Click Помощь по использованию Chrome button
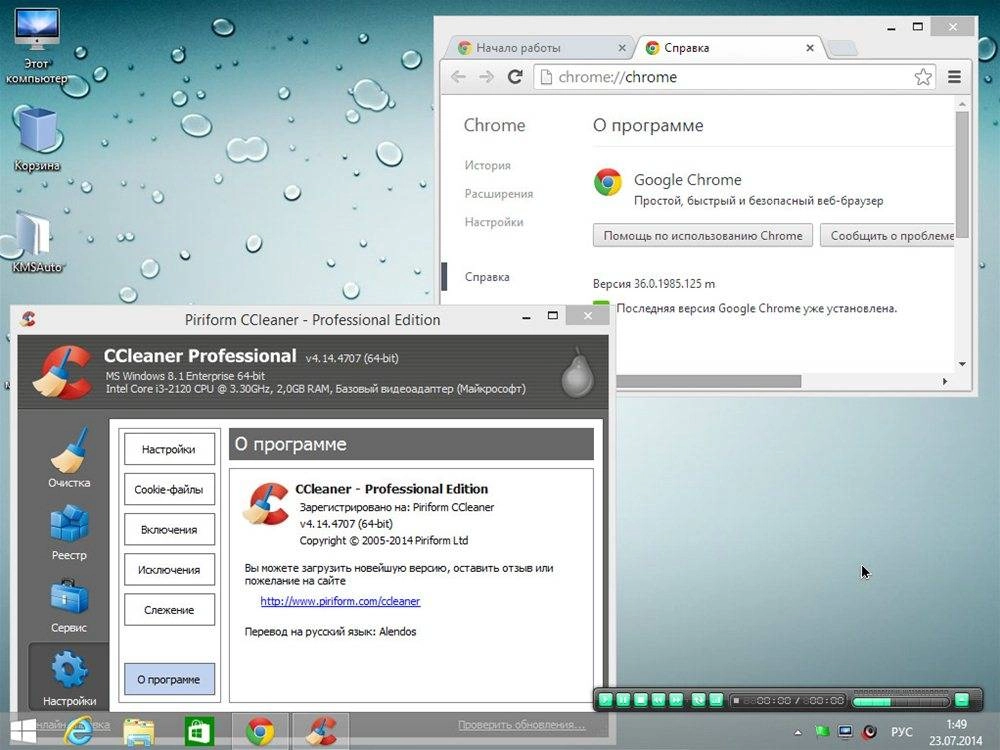This screenshot has width=1000, height=750. click(x=703, y=235)
